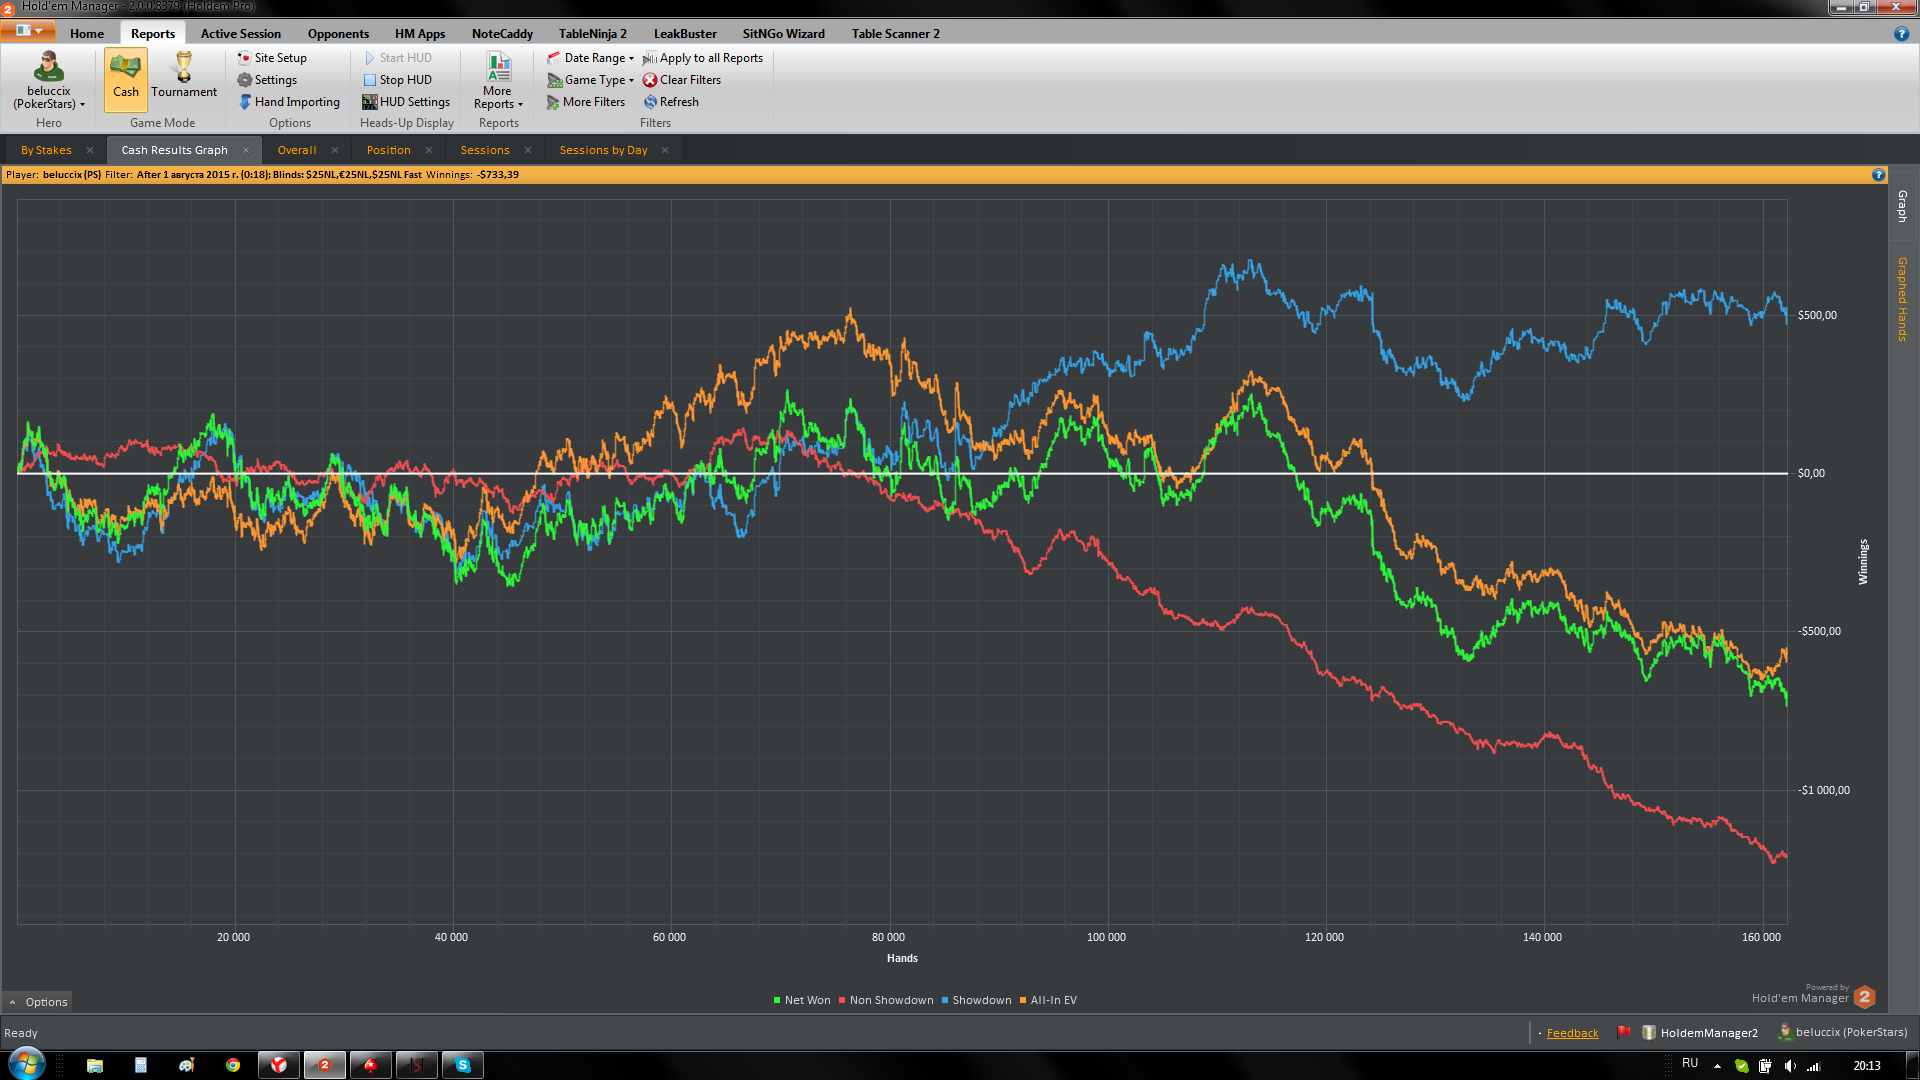Select the Cash game mode icon
The height and width of the screenshot is (1080, 1920).
click(125, 68)
